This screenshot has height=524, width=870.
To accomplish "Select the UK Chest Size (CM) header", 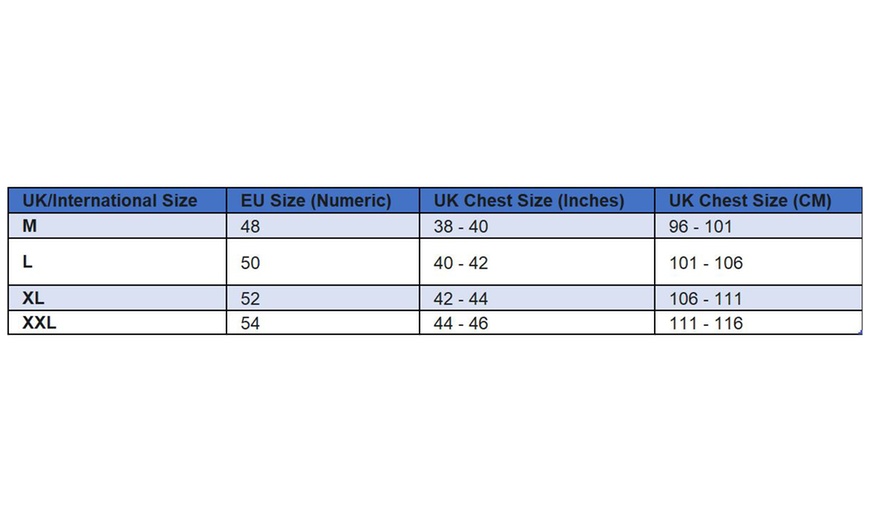I will tap(750, 200).
